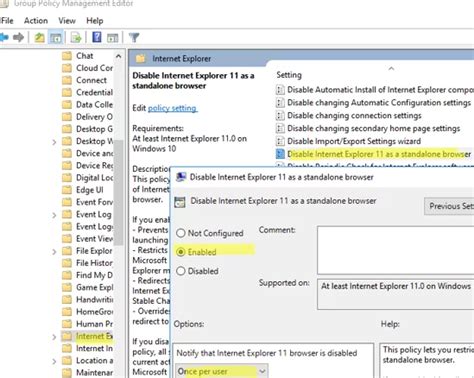
Task: Click inside the Comment text box
Action: 395,250
